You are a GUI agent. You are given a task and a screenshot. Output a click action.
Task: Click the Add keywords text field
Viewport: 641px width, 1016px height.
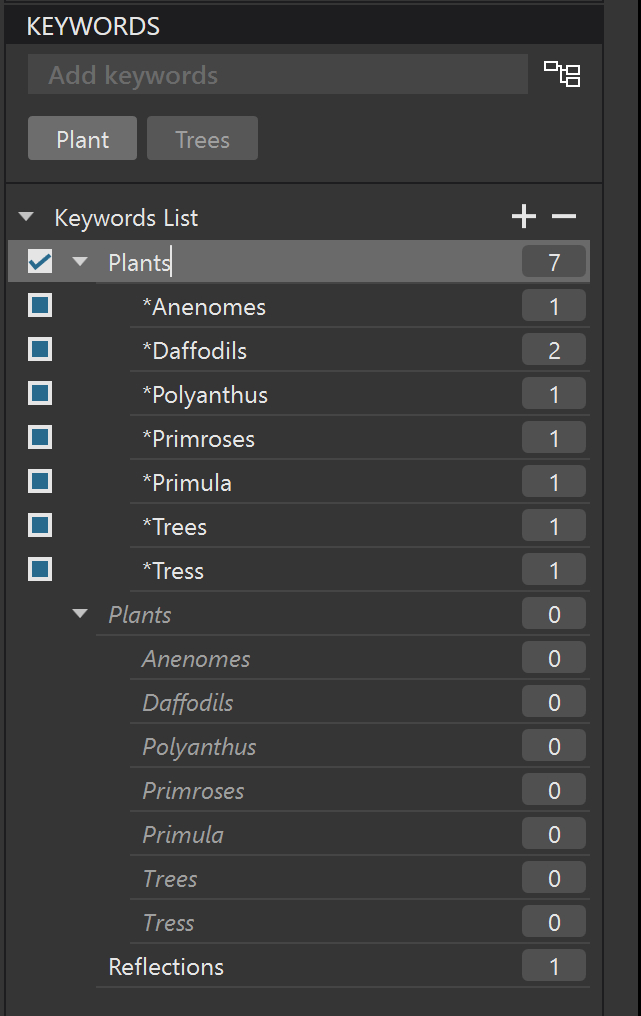coord(277,75)
